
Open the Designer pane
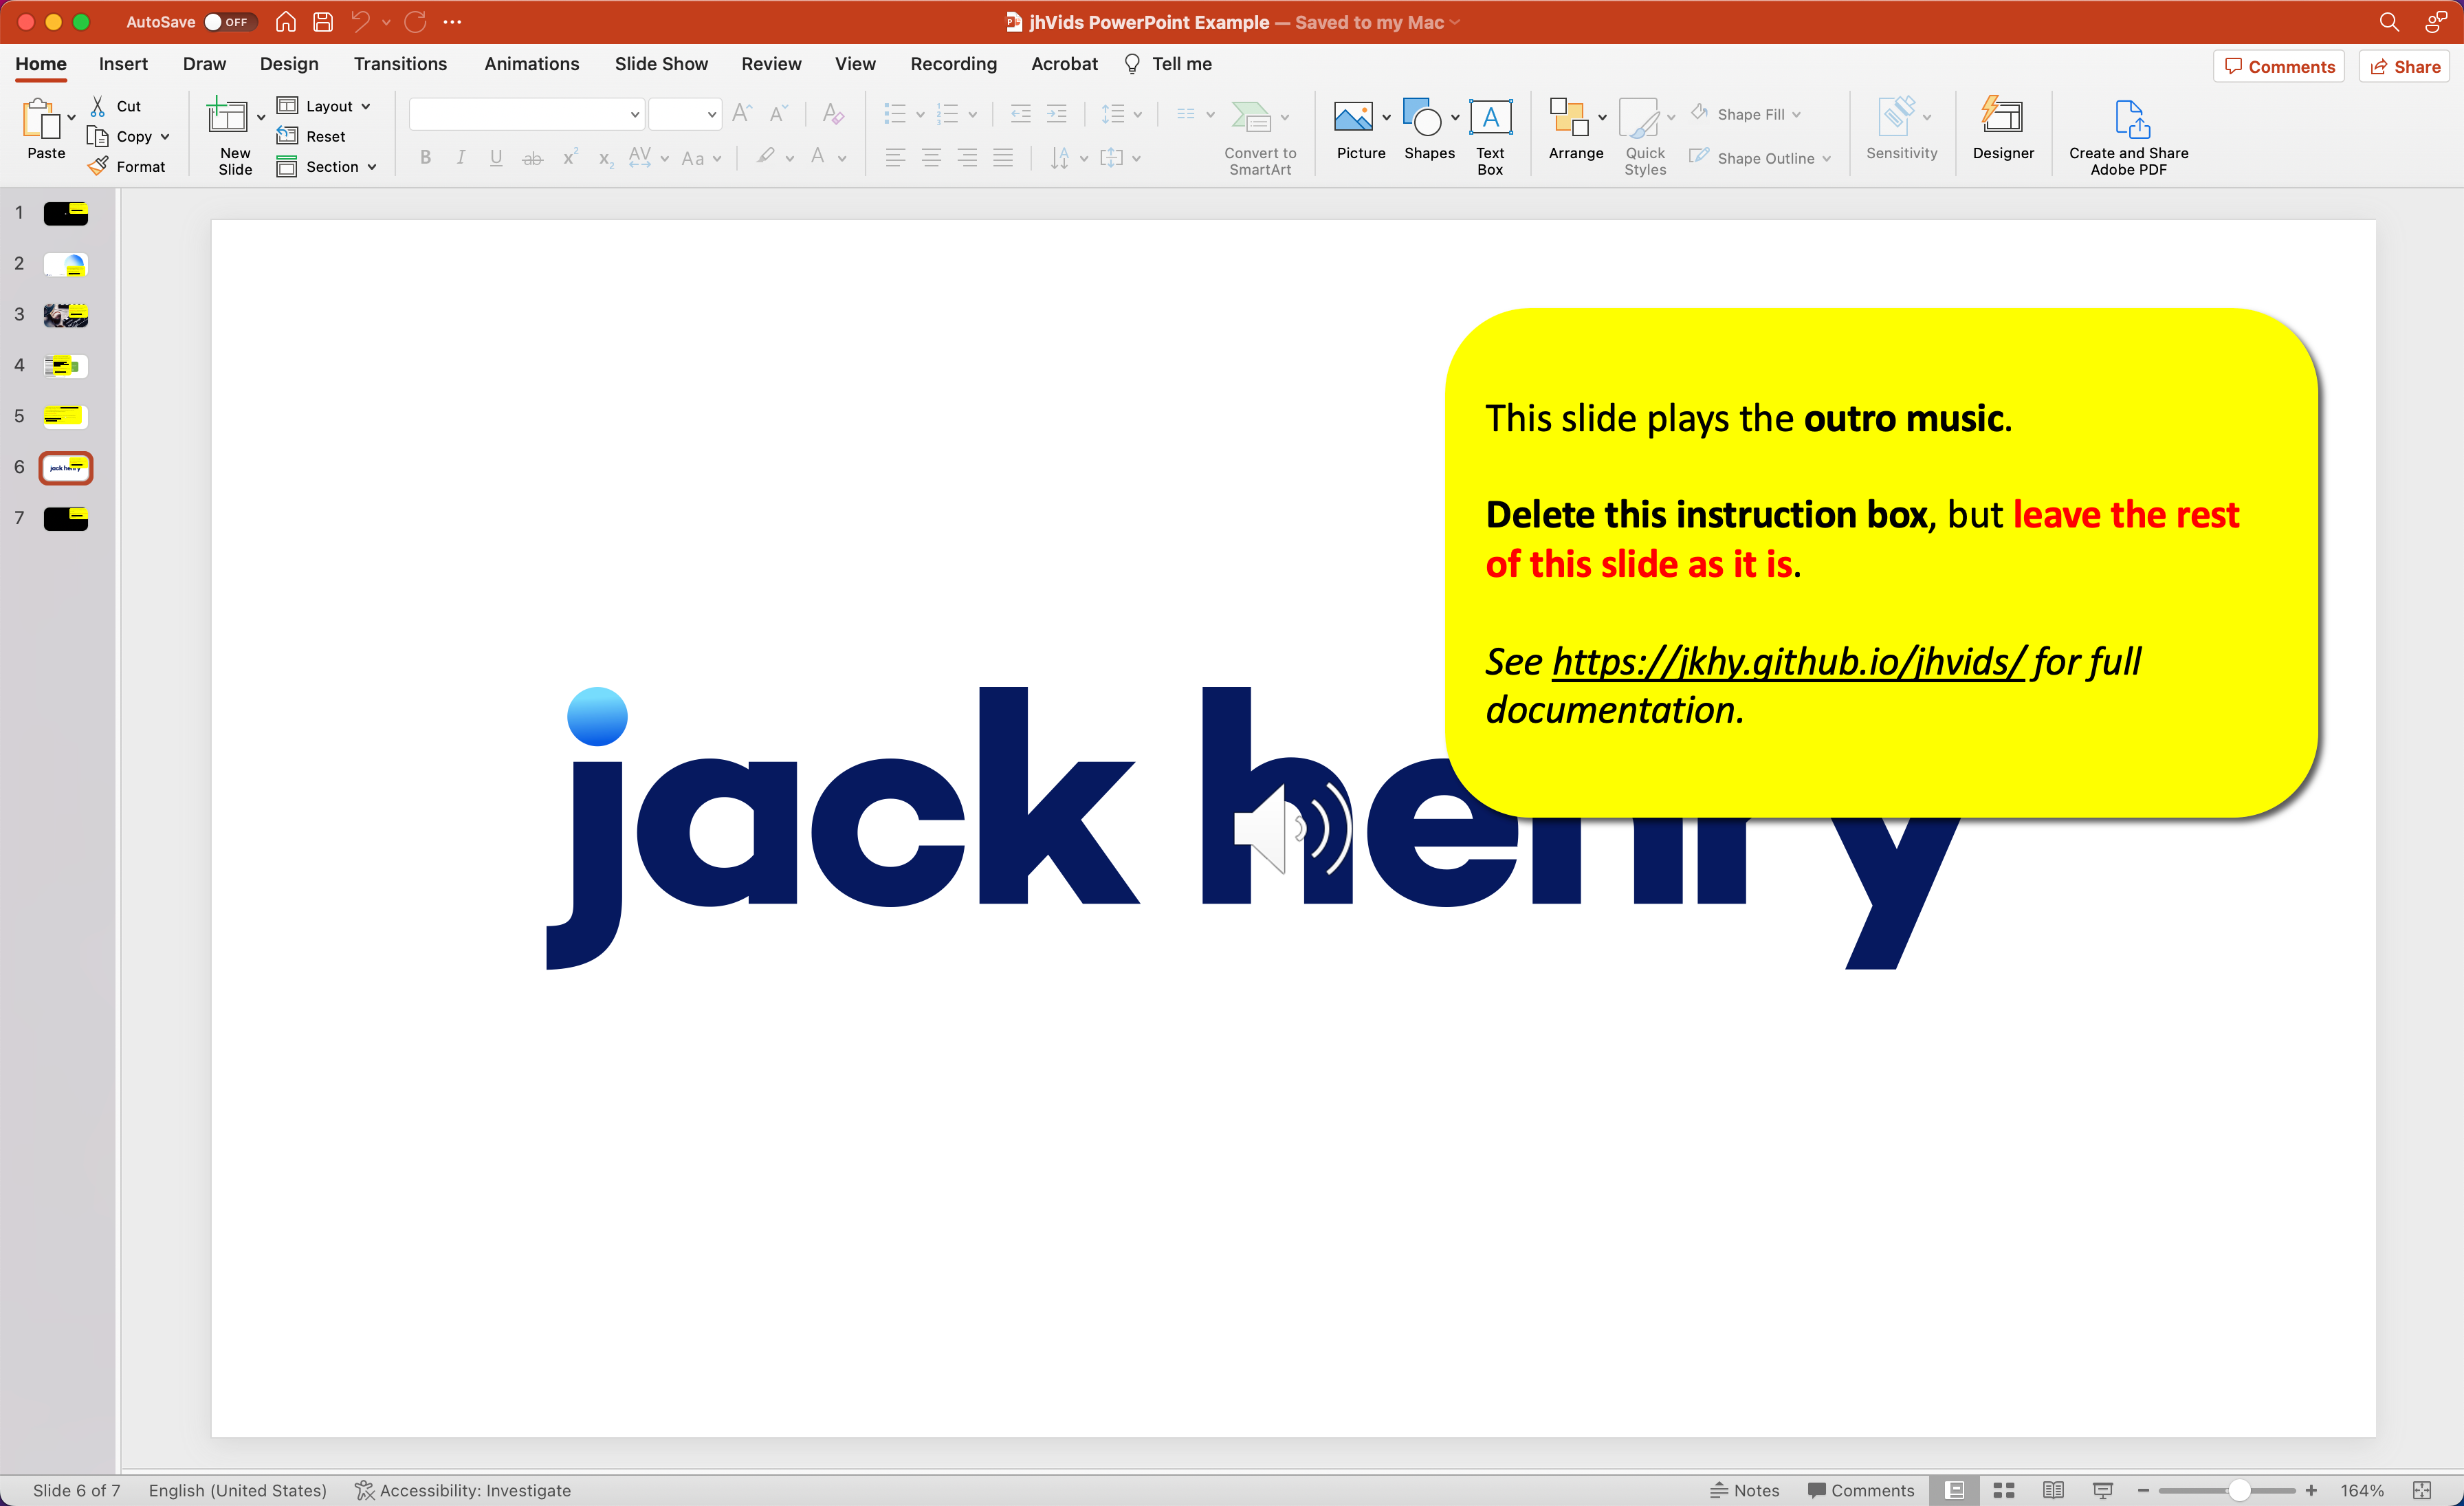2002,118
